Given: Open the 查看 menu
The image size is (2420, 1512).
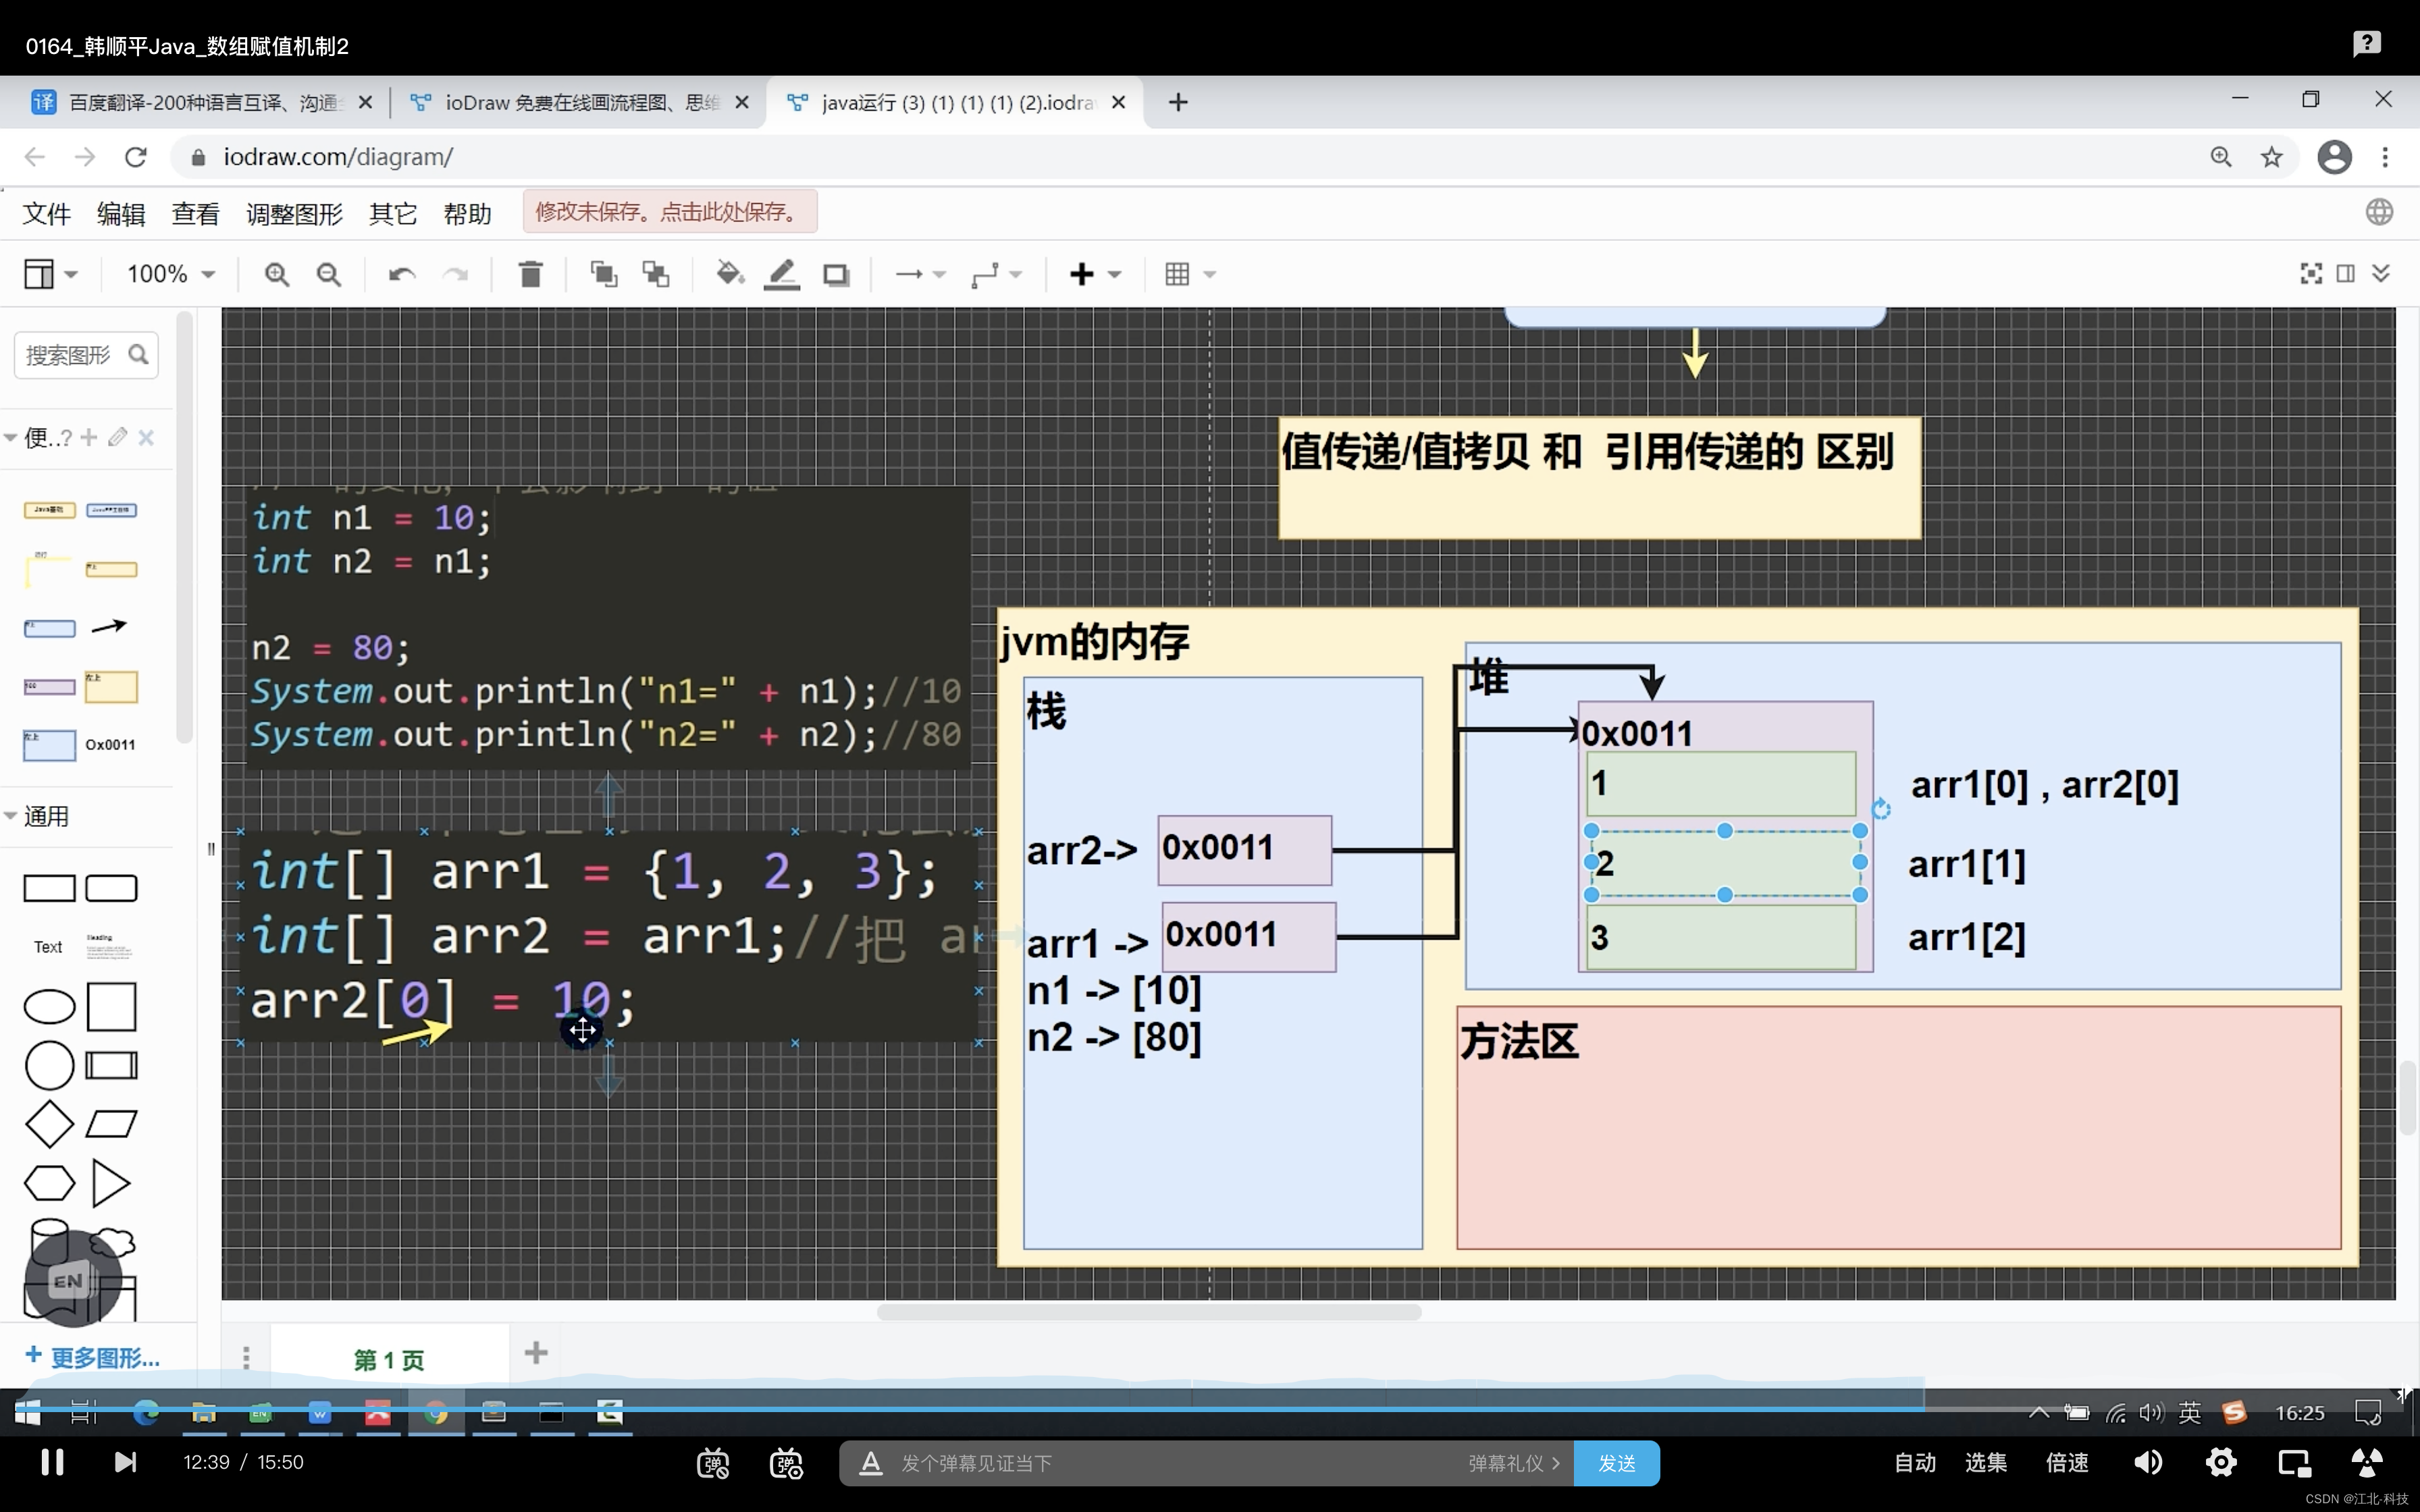Looking at the screenshot, I should click(x=195, y=214).
